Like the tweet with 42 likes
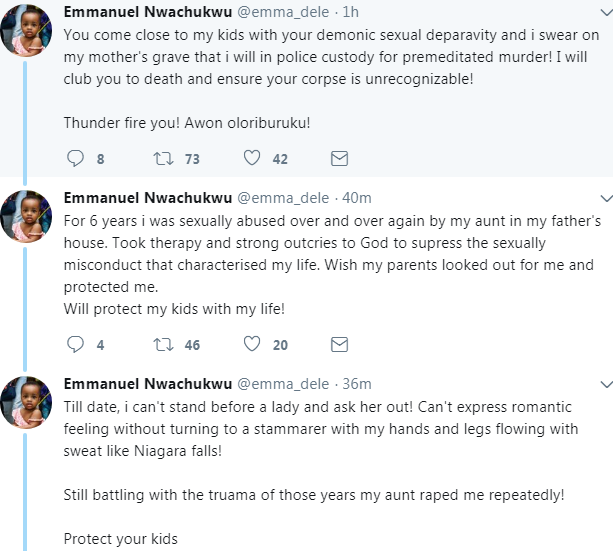 tap(252, 158)
